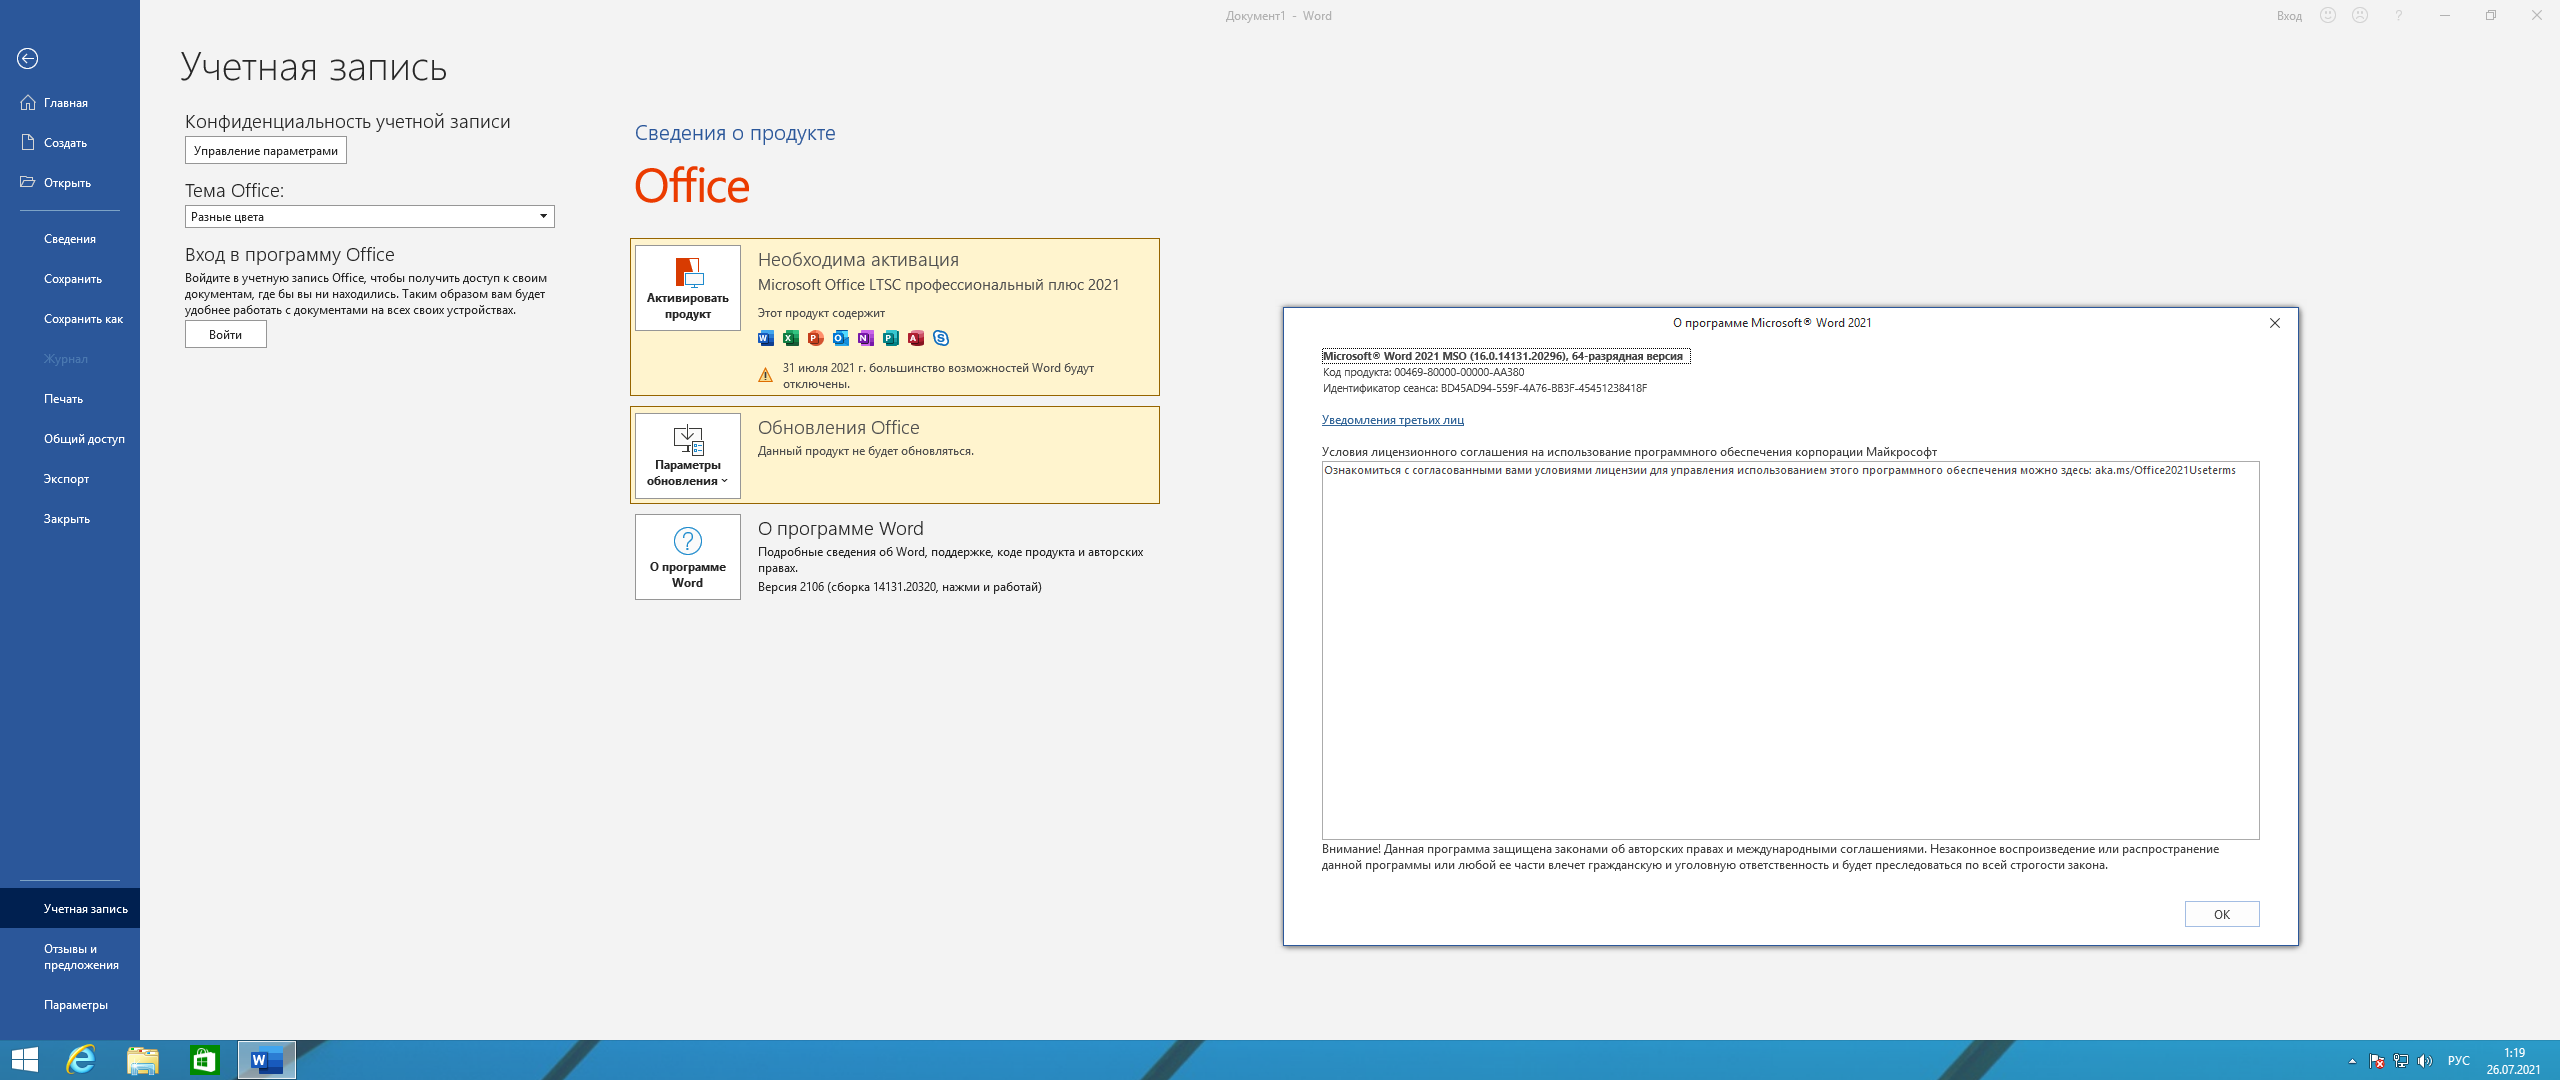Click the Word app icon in product list
2560x1080 pixels.
click(766, 338)
